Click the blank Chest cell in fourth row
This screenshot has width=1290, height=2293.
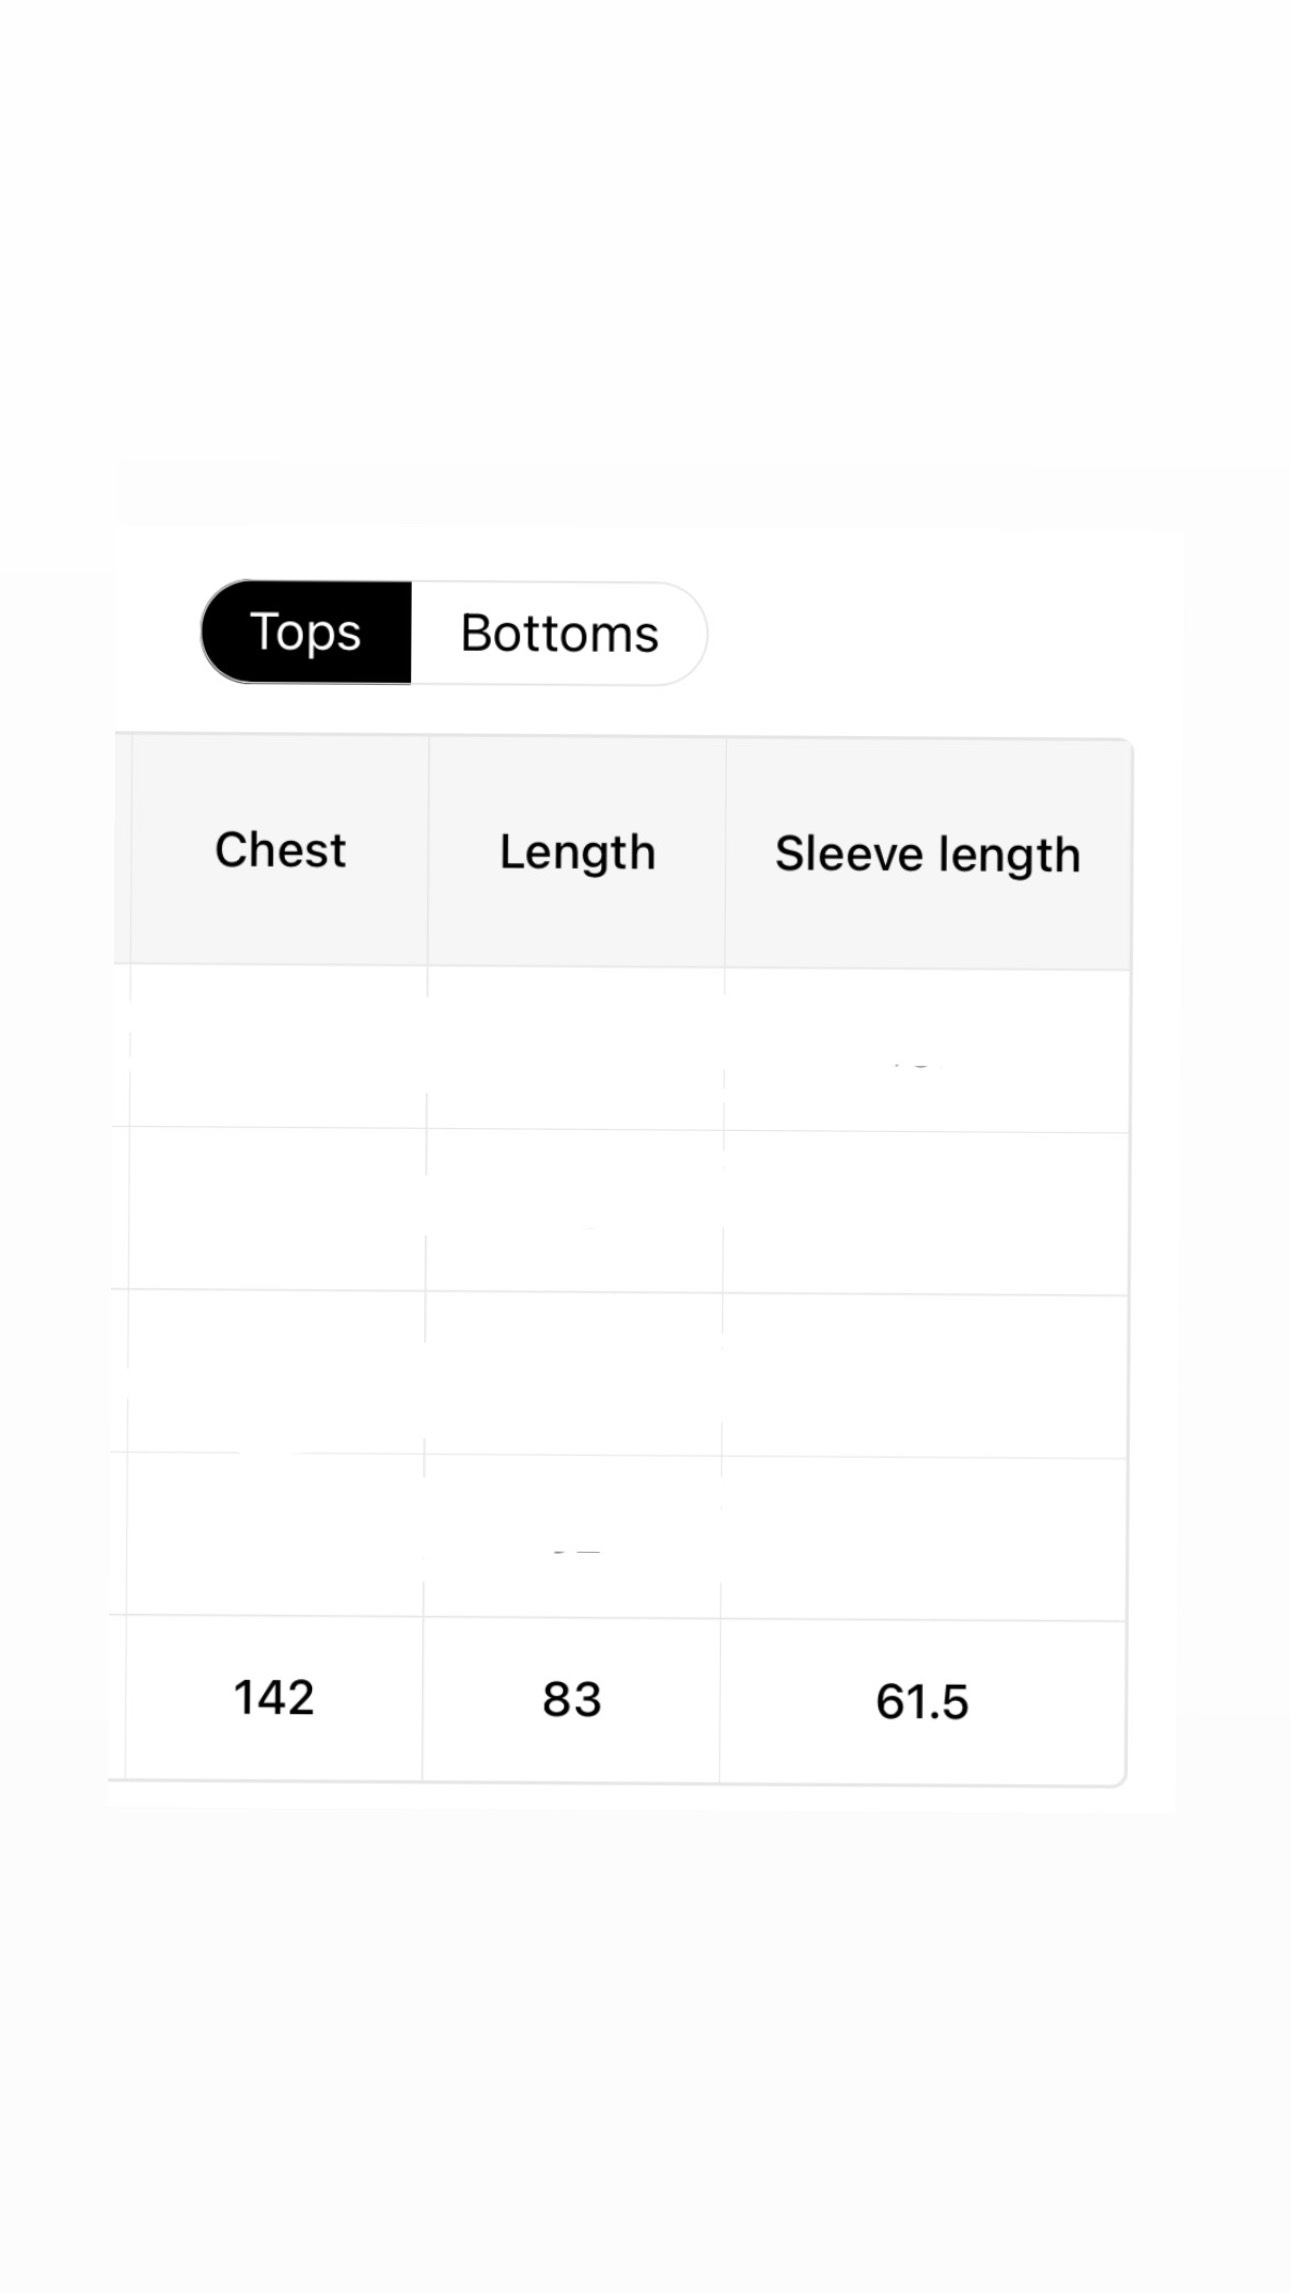tap(275, 1534)
